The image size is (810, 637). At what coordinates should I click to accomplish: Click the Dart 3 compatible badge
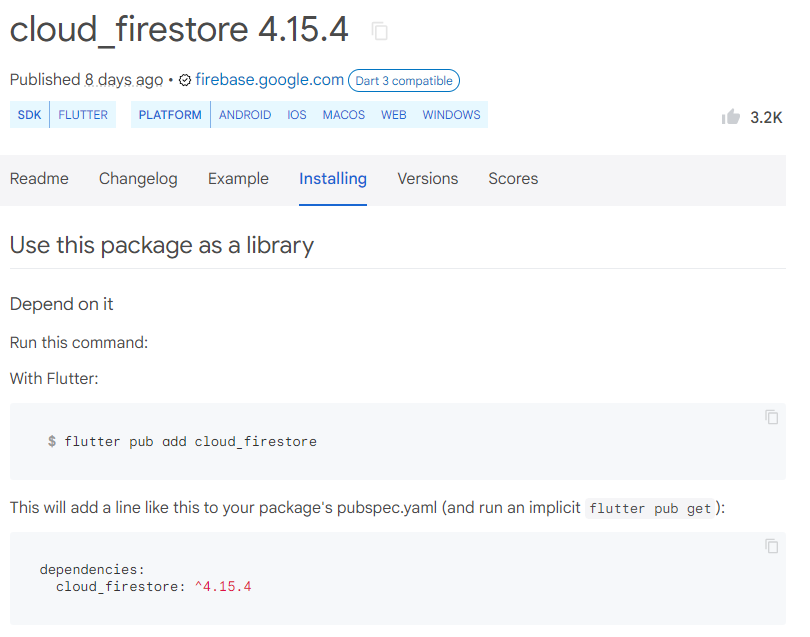403,81
